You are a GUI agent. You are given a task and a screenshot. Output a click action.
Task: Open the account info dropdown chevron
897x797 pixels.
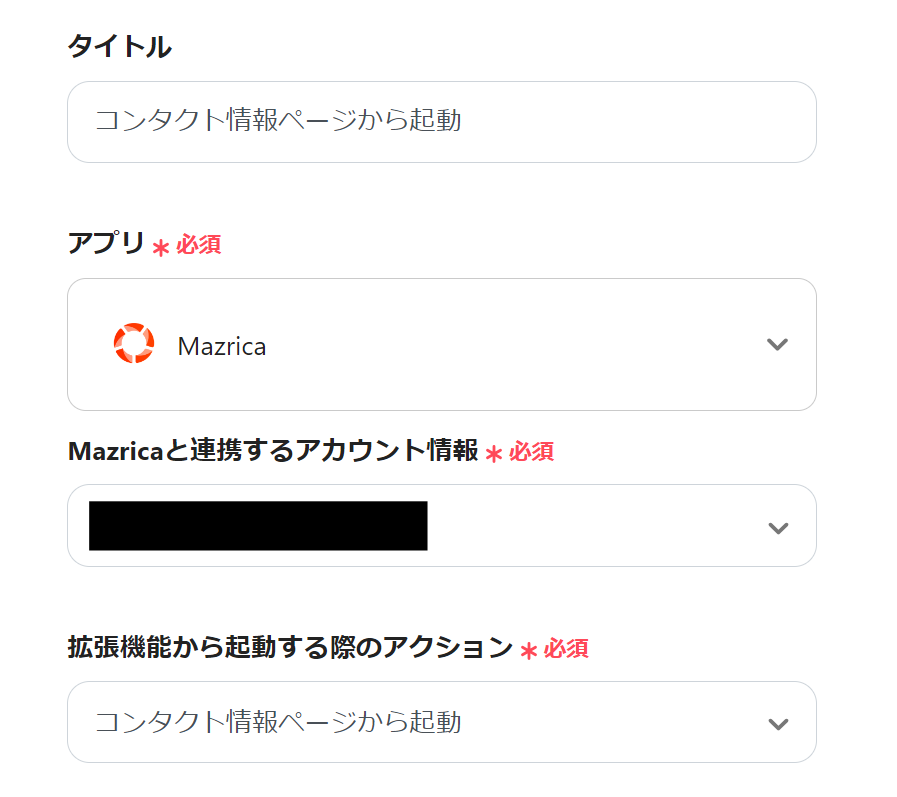point(777,527)
